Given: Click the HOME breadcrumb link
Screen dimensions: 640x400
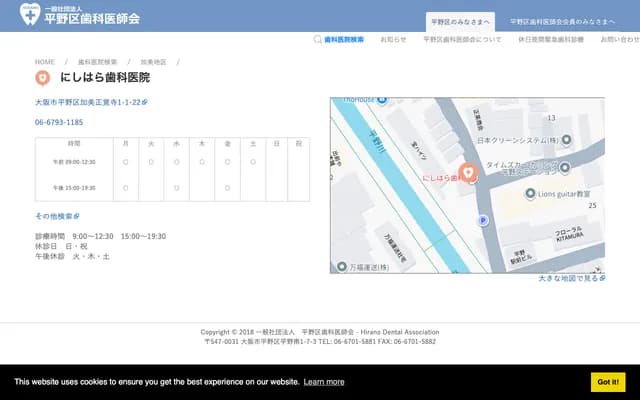Looking at the screenshot, I should point(45,61).
